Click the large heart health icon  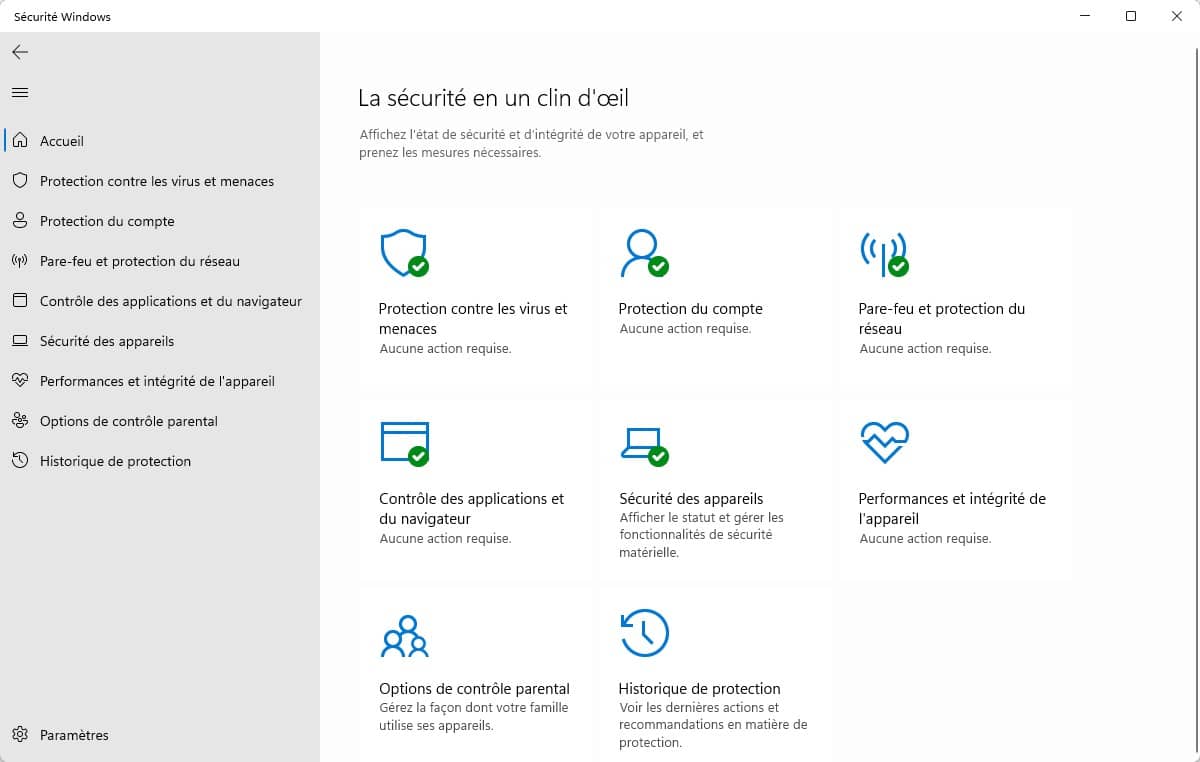point(884,442)
